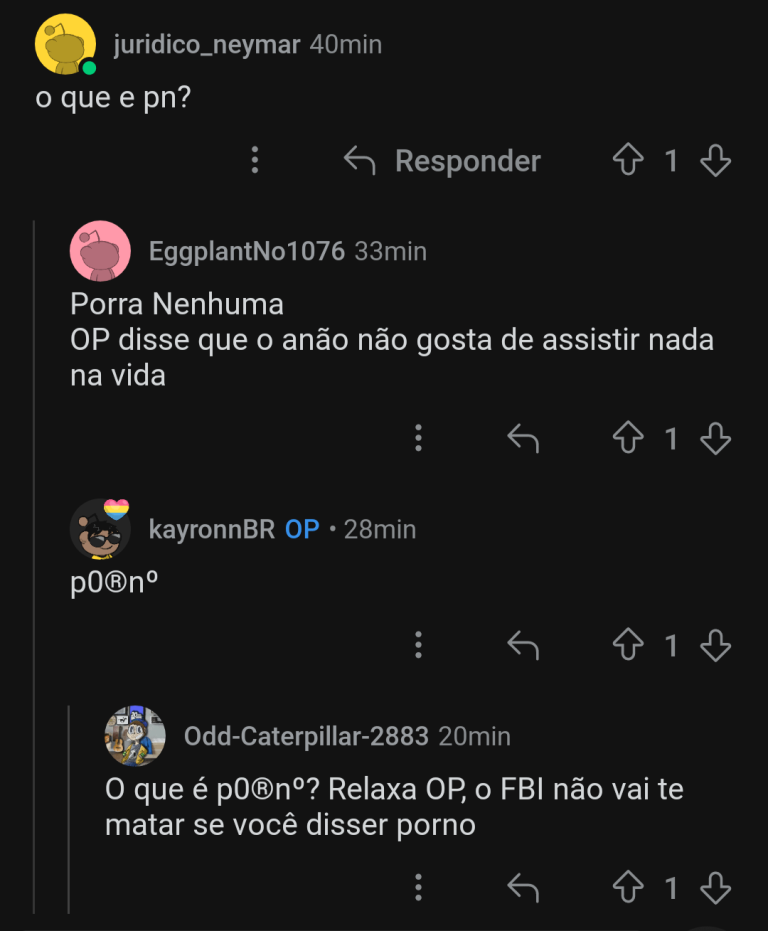Downvote juridico_neymar's comment
Image resolution: width=768 pixels, height=931 pixels.
pyautogui.click(x=716, y=161)
